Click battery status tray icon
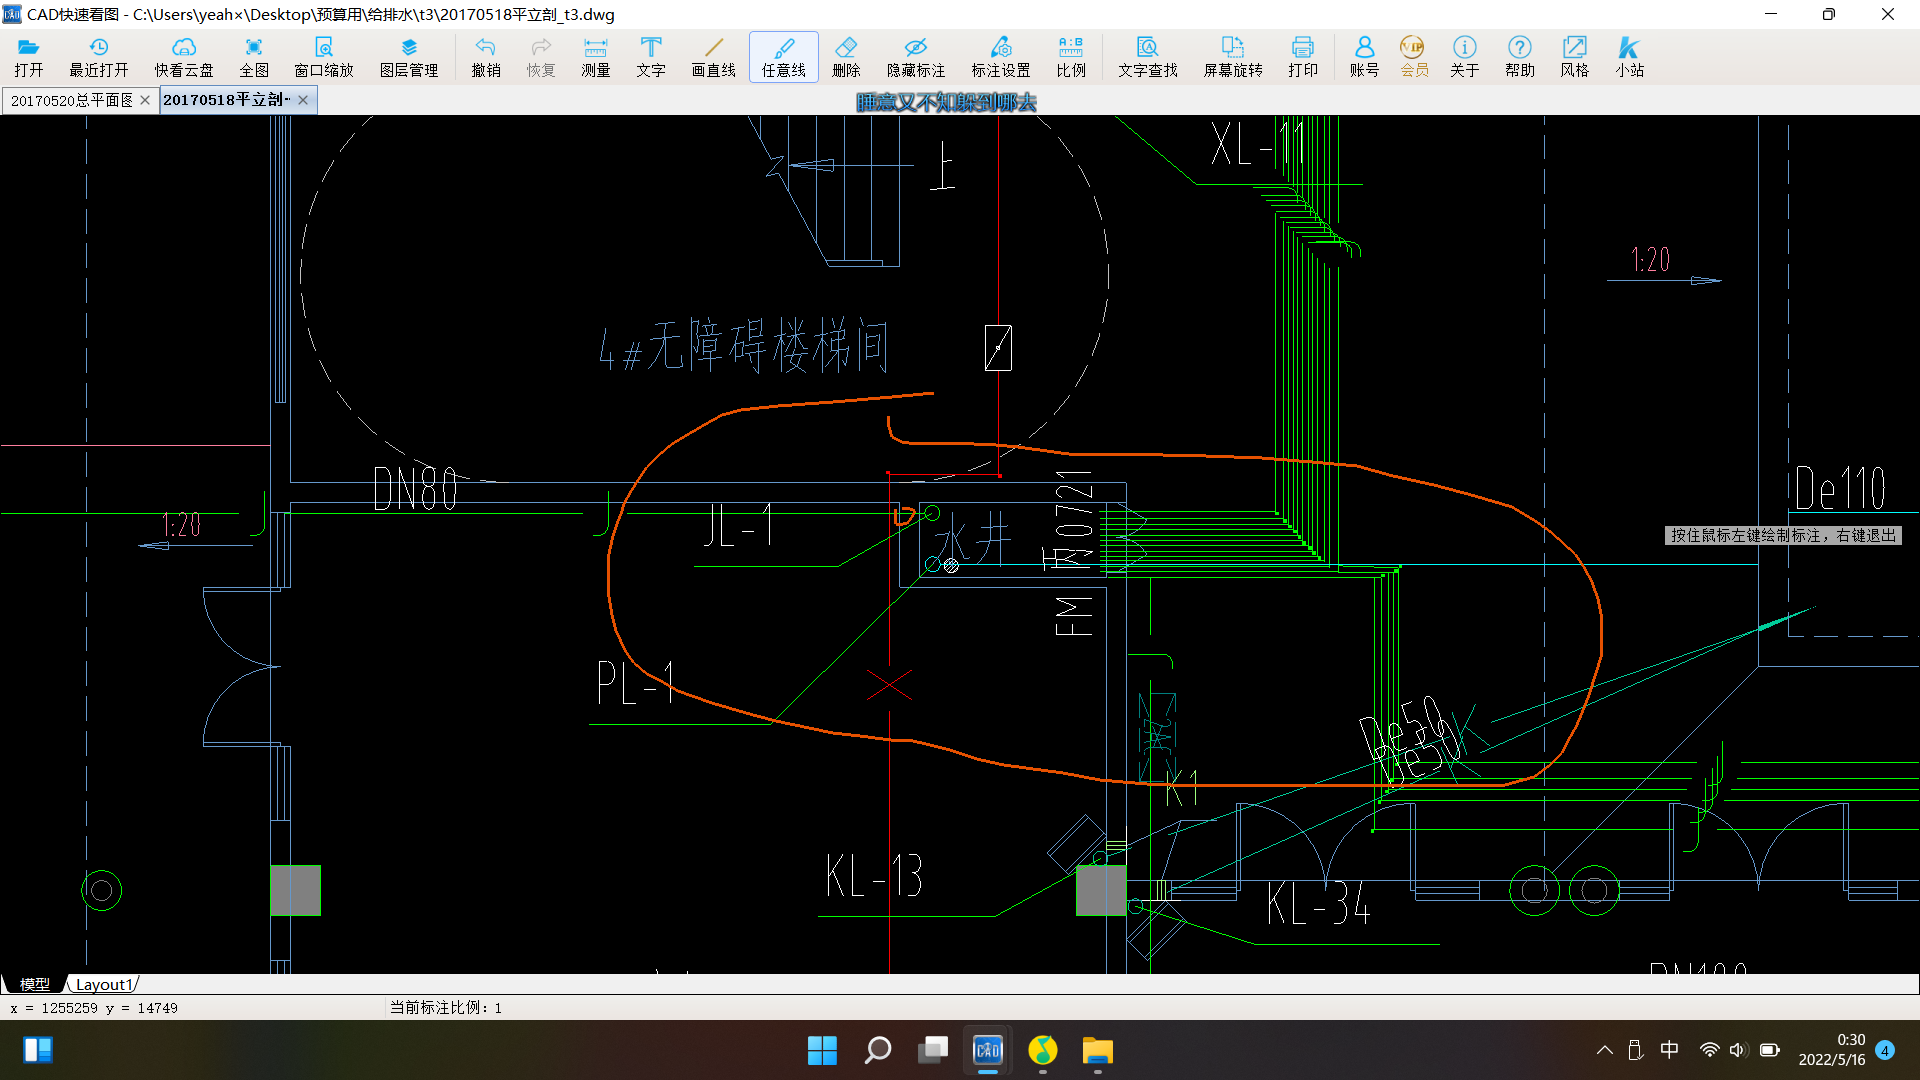Image resolution: width=1920 pixels, height=1080 pixels. coord(1769,1050)
